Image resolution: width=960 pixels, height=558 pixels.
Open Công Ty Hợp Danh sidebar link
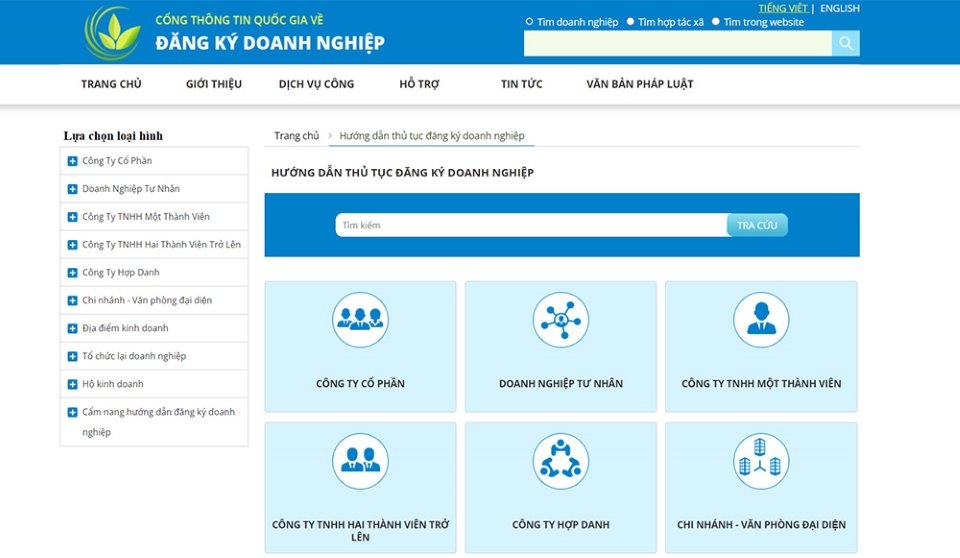(121, 272)
